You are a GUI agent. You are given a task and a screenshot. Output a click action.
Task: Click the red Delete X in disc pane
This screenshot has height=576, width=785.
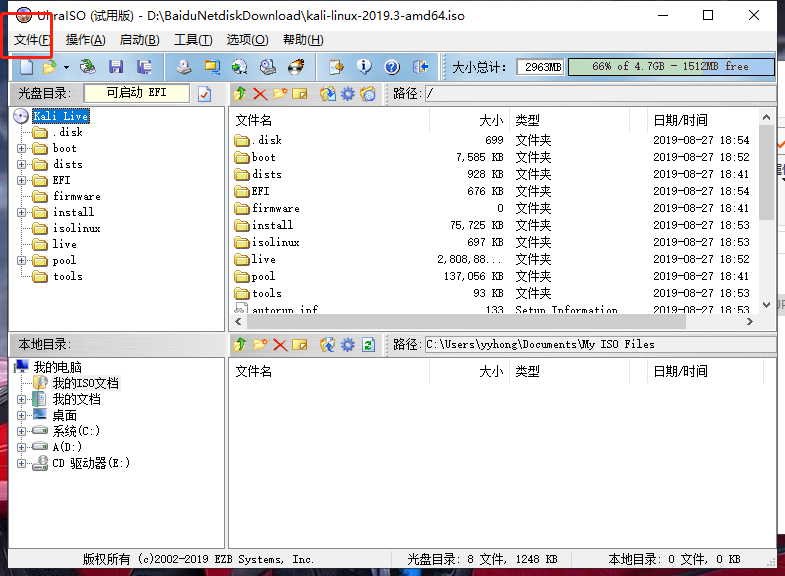pos(260,94)
